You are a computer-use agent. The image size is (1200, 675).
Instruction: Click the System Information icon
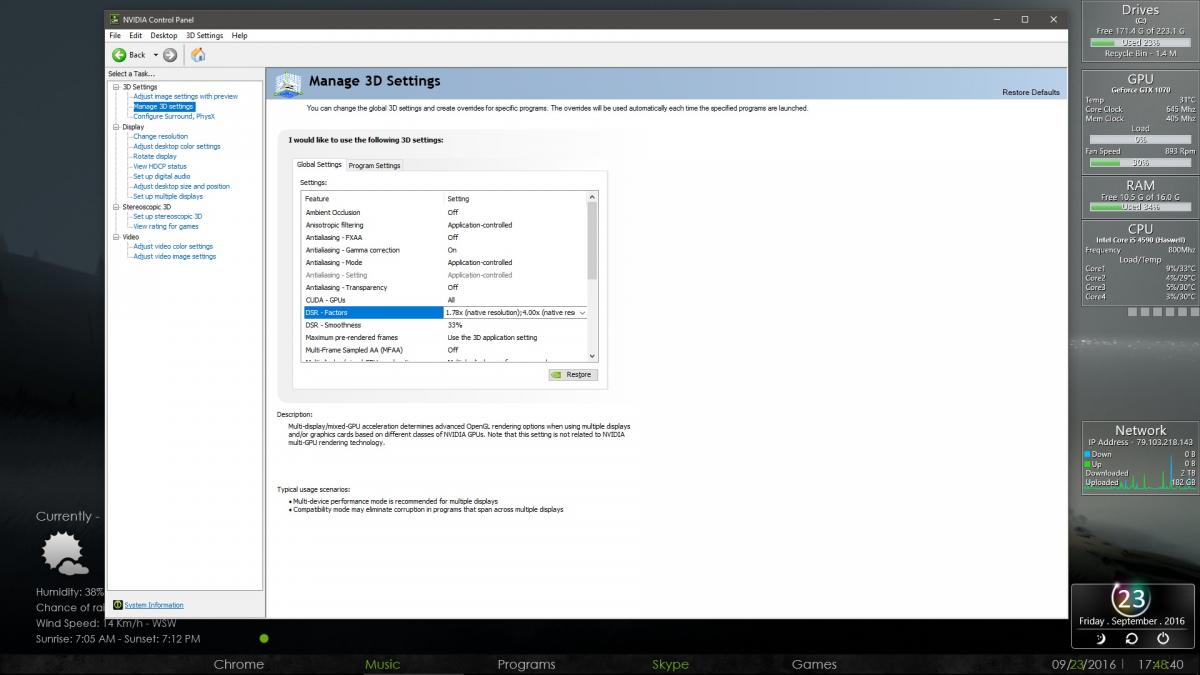click(x=118, y=605)
